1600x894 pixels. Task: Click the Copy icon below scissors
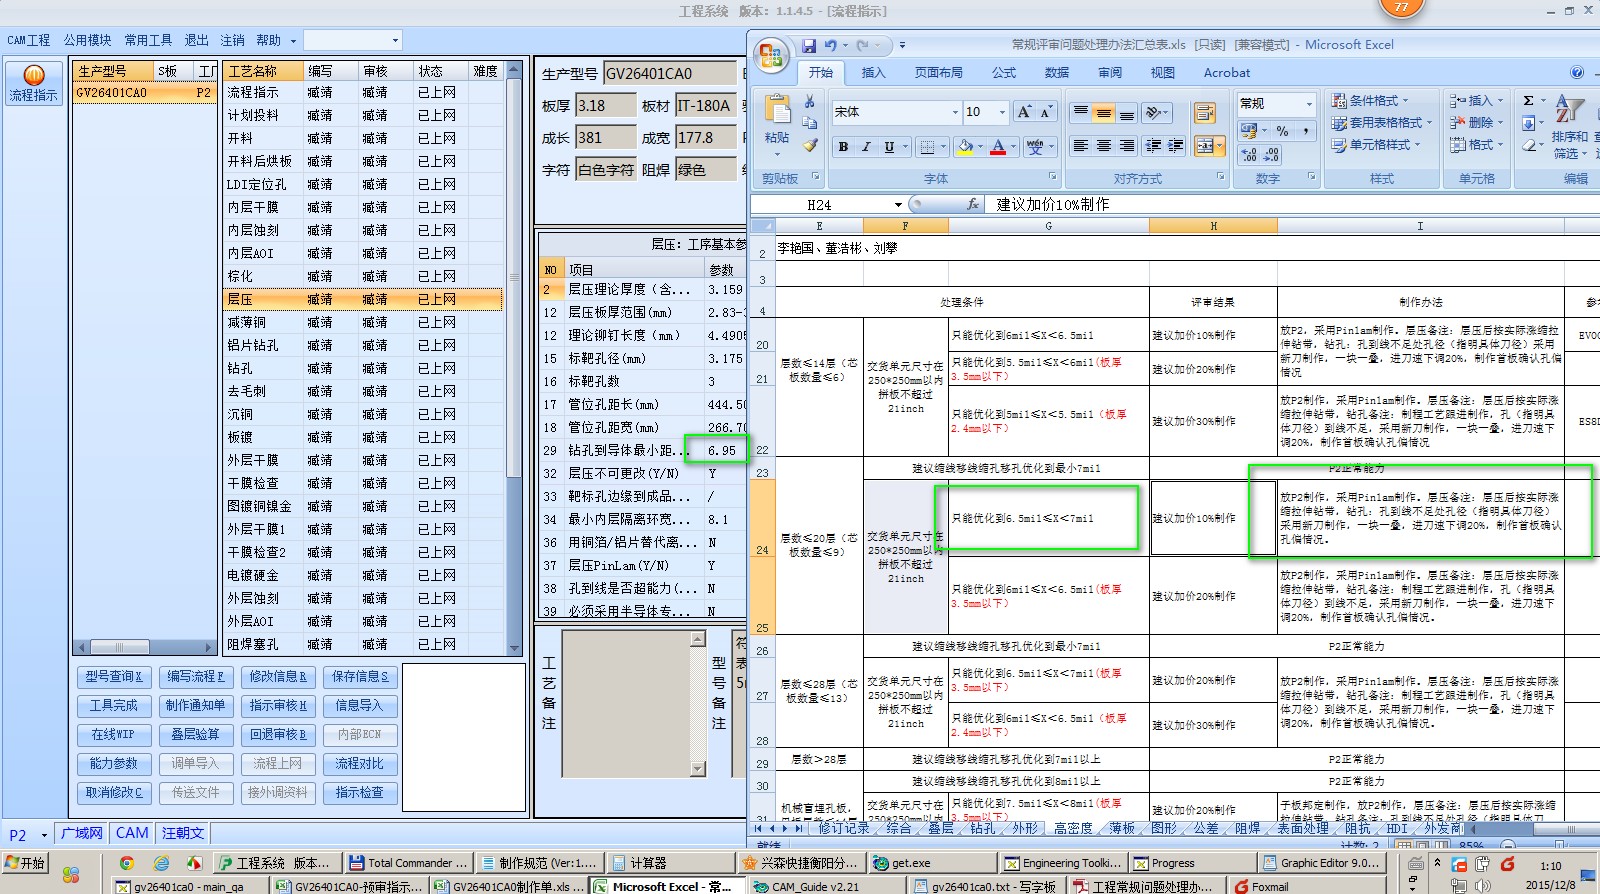click(810, 123)
